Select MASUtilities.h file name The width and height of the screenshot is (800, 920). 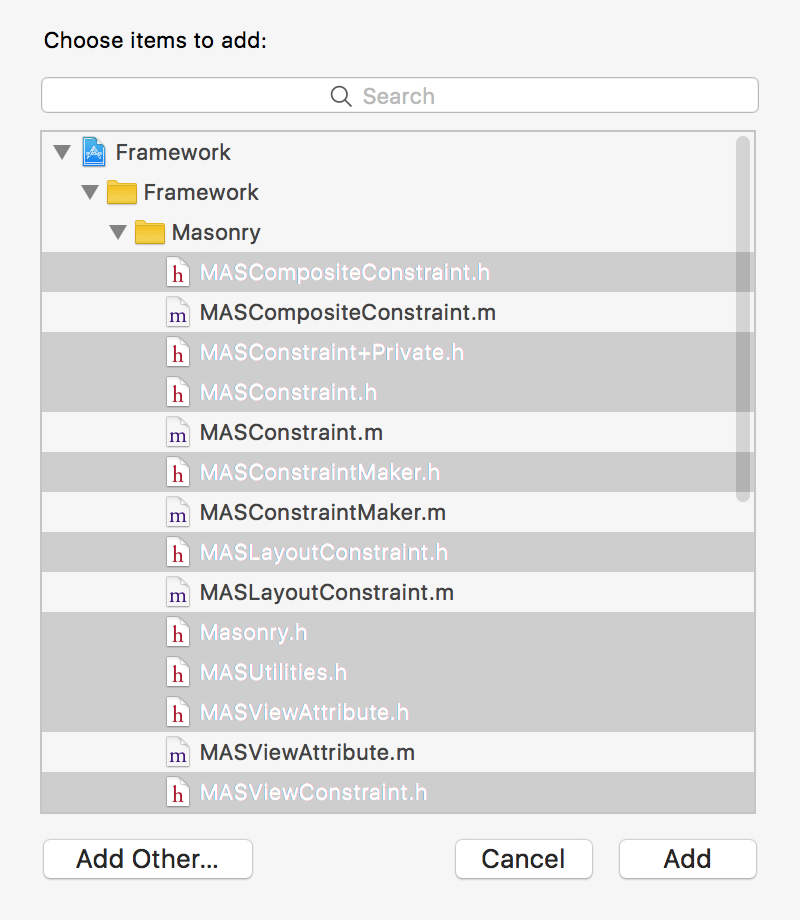pyautogui.click(x=274, y=672)
